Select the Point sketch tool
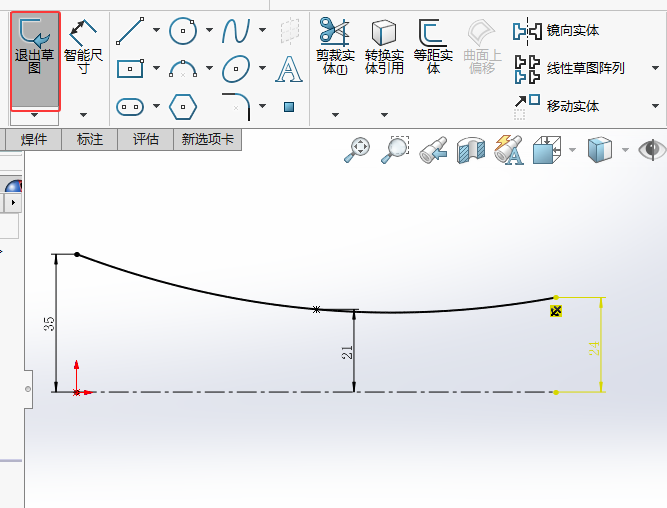667x508 pixels. 289,107
